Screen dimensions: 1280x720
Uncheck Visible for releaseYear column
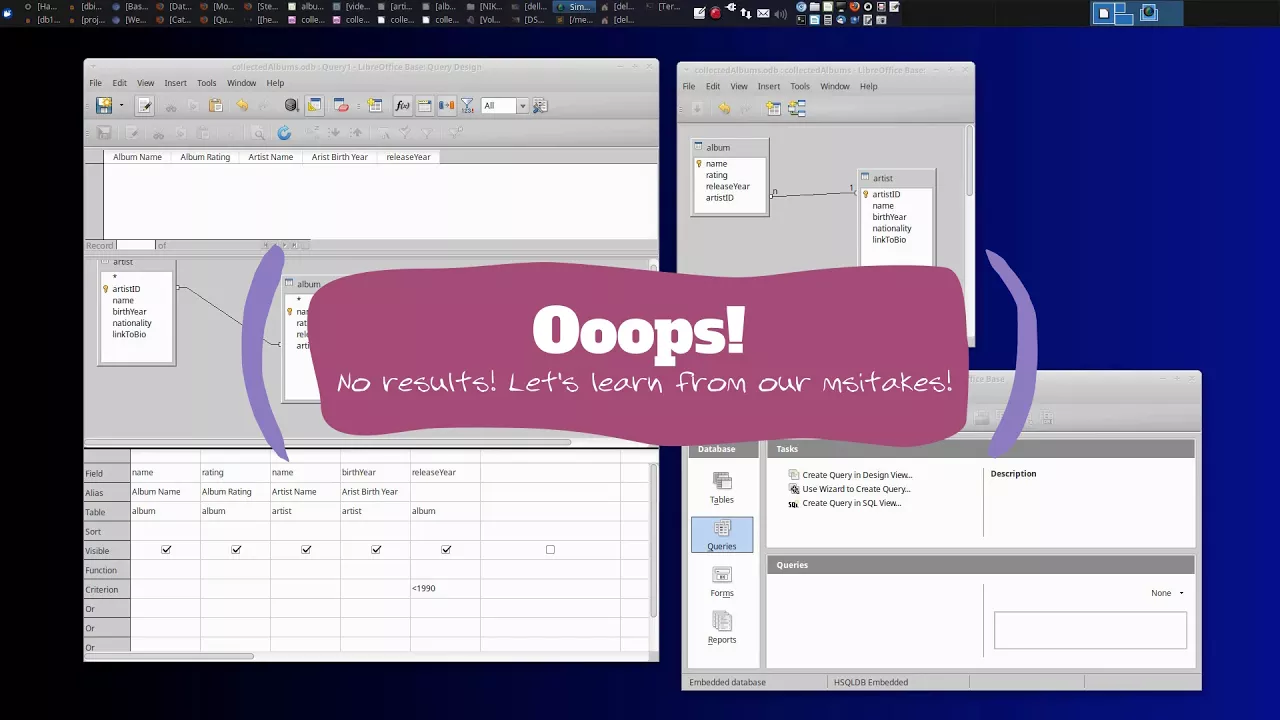tap(446, 550)
